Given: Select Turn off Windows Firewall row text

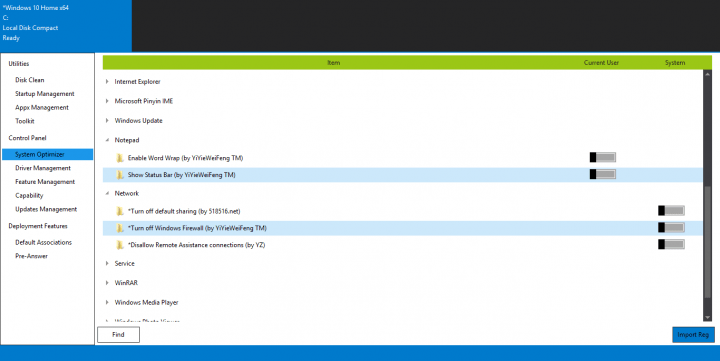Looking at the screenshot, I should 197,228.
